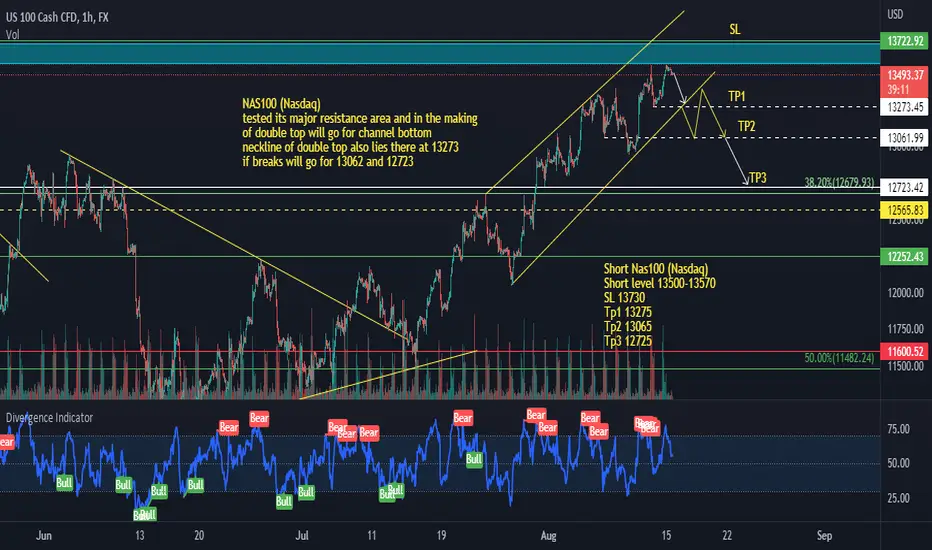932x550 pixels.
Task: Click the 11750.00 price axis value
Action: point(905,329)
